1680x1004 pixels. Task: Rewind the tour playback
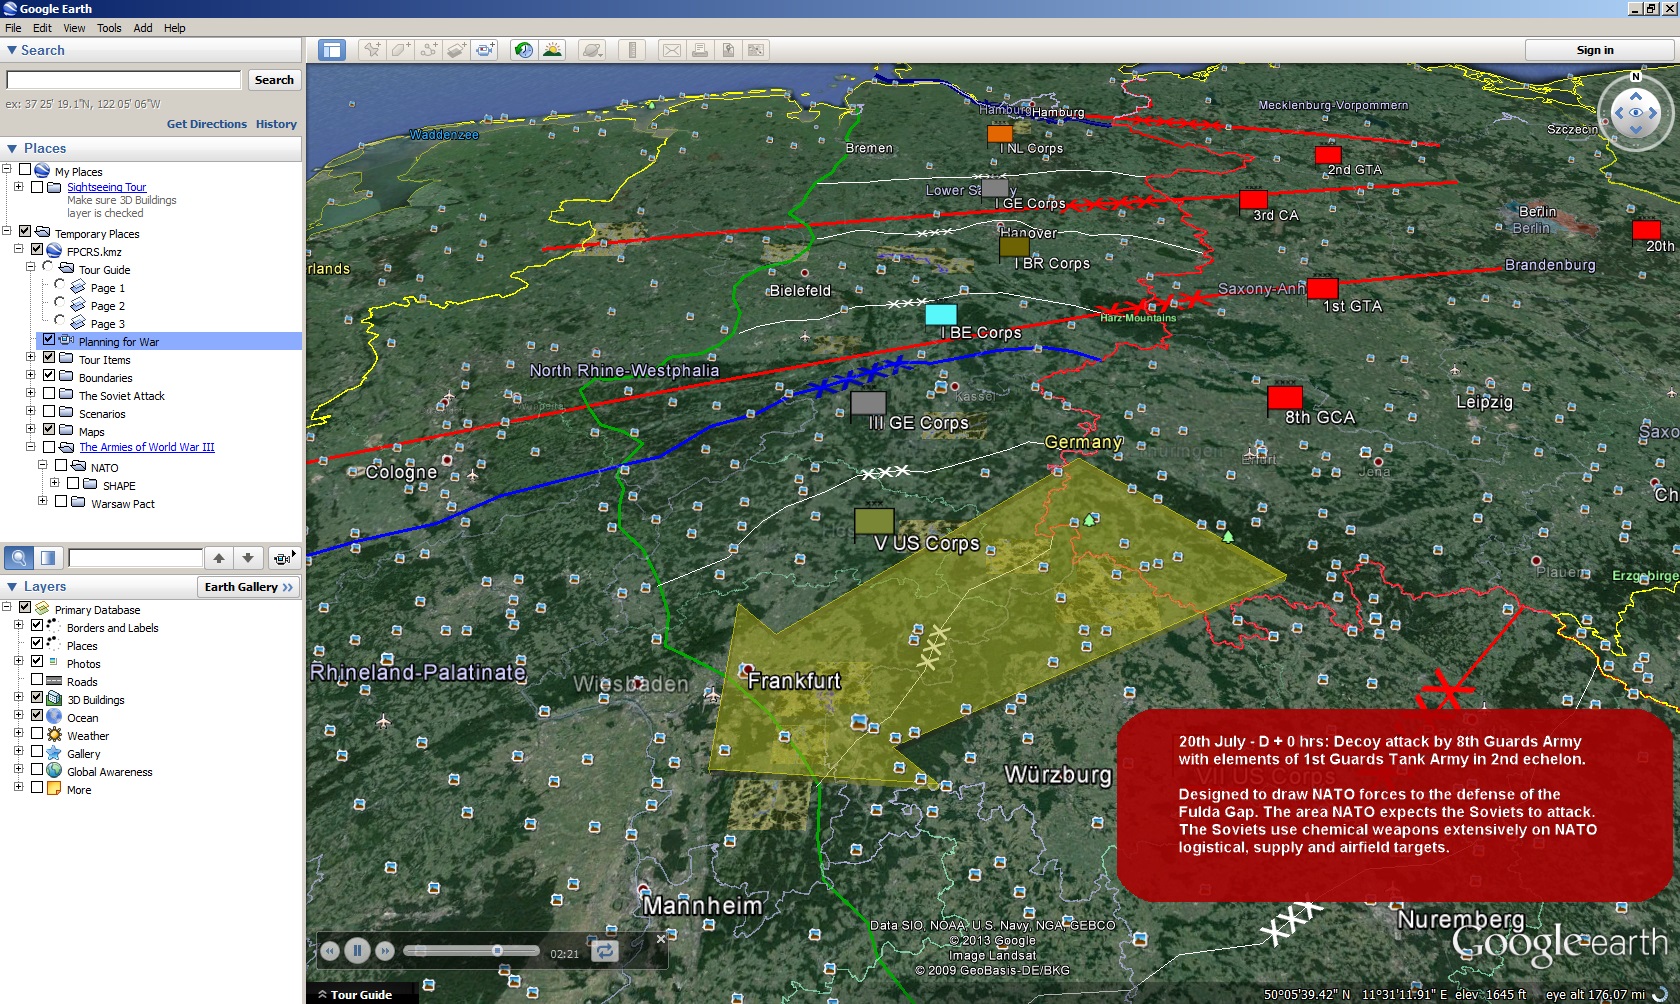click(x=330, y=951)
